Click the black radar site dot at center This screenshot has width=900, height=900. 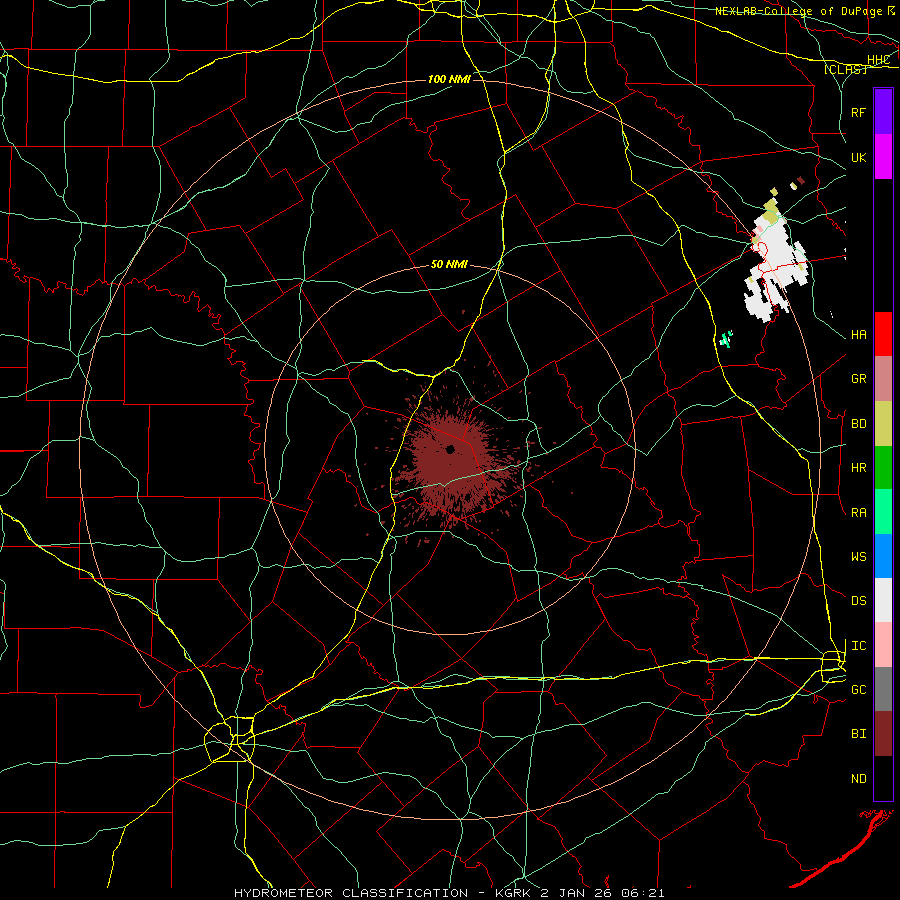[x=451, y=449]
